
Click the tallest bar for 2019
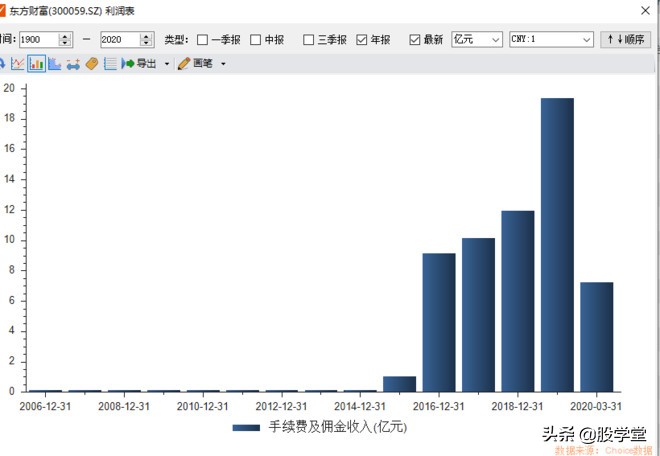[x=557, y=245]
